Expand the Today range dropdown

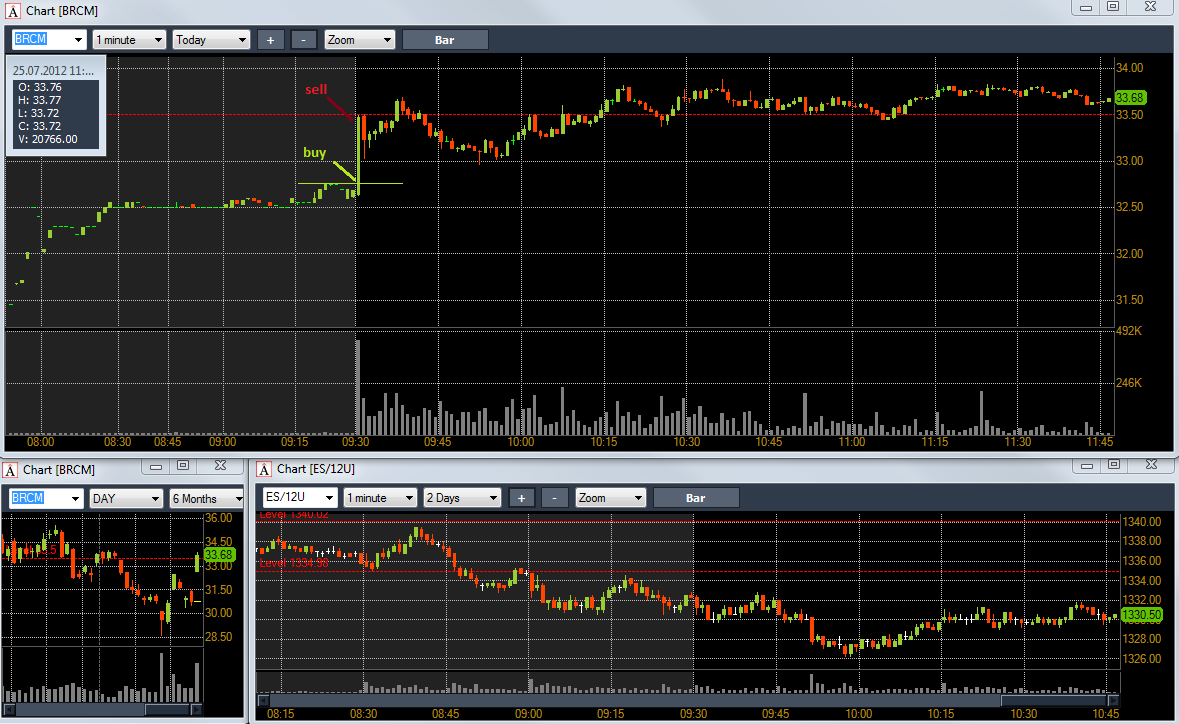211,40
